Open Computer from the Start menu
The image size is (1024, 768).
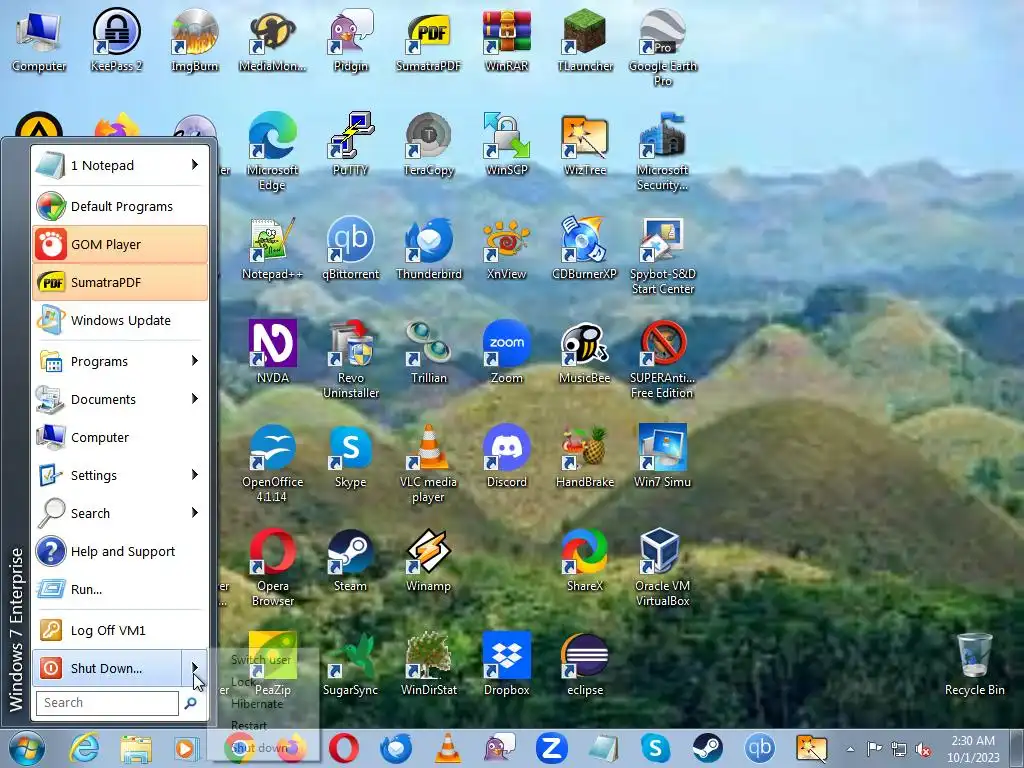click(120, 437)
